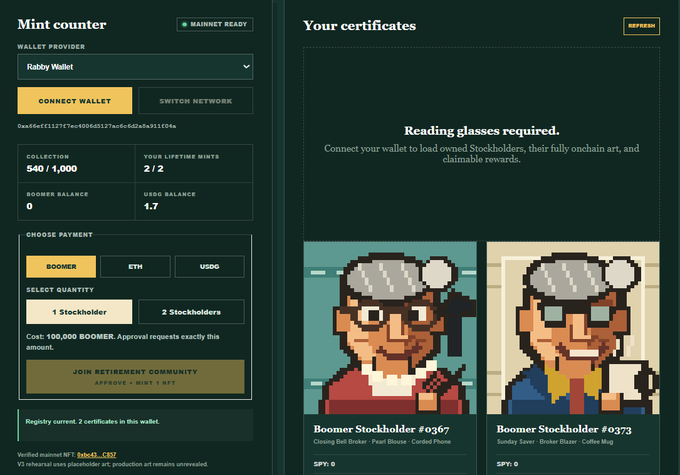Choose the 1 Stockholder quantity option
This screenshot has width=680, height=475.
pos(79,312)
